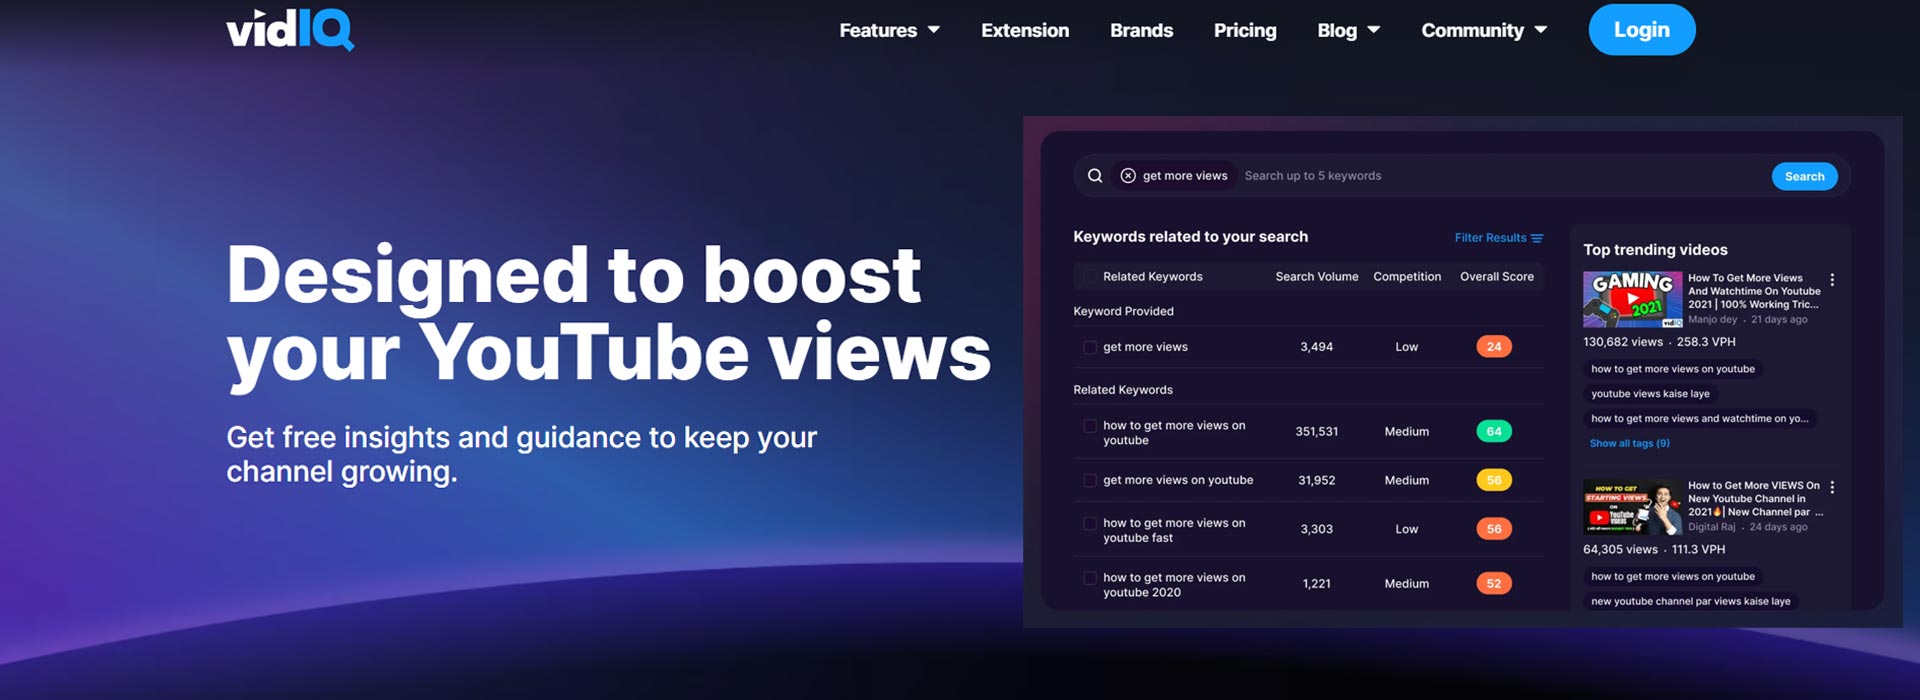
Task: Expand the Features dropdown
Action: click(889, 30)
